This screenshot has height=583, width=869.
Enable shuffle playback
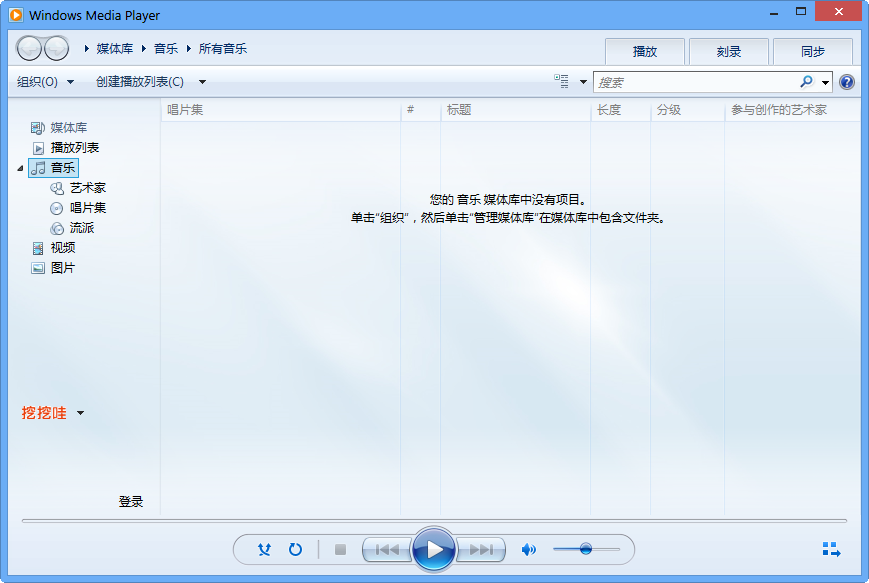tap(264, 549)
